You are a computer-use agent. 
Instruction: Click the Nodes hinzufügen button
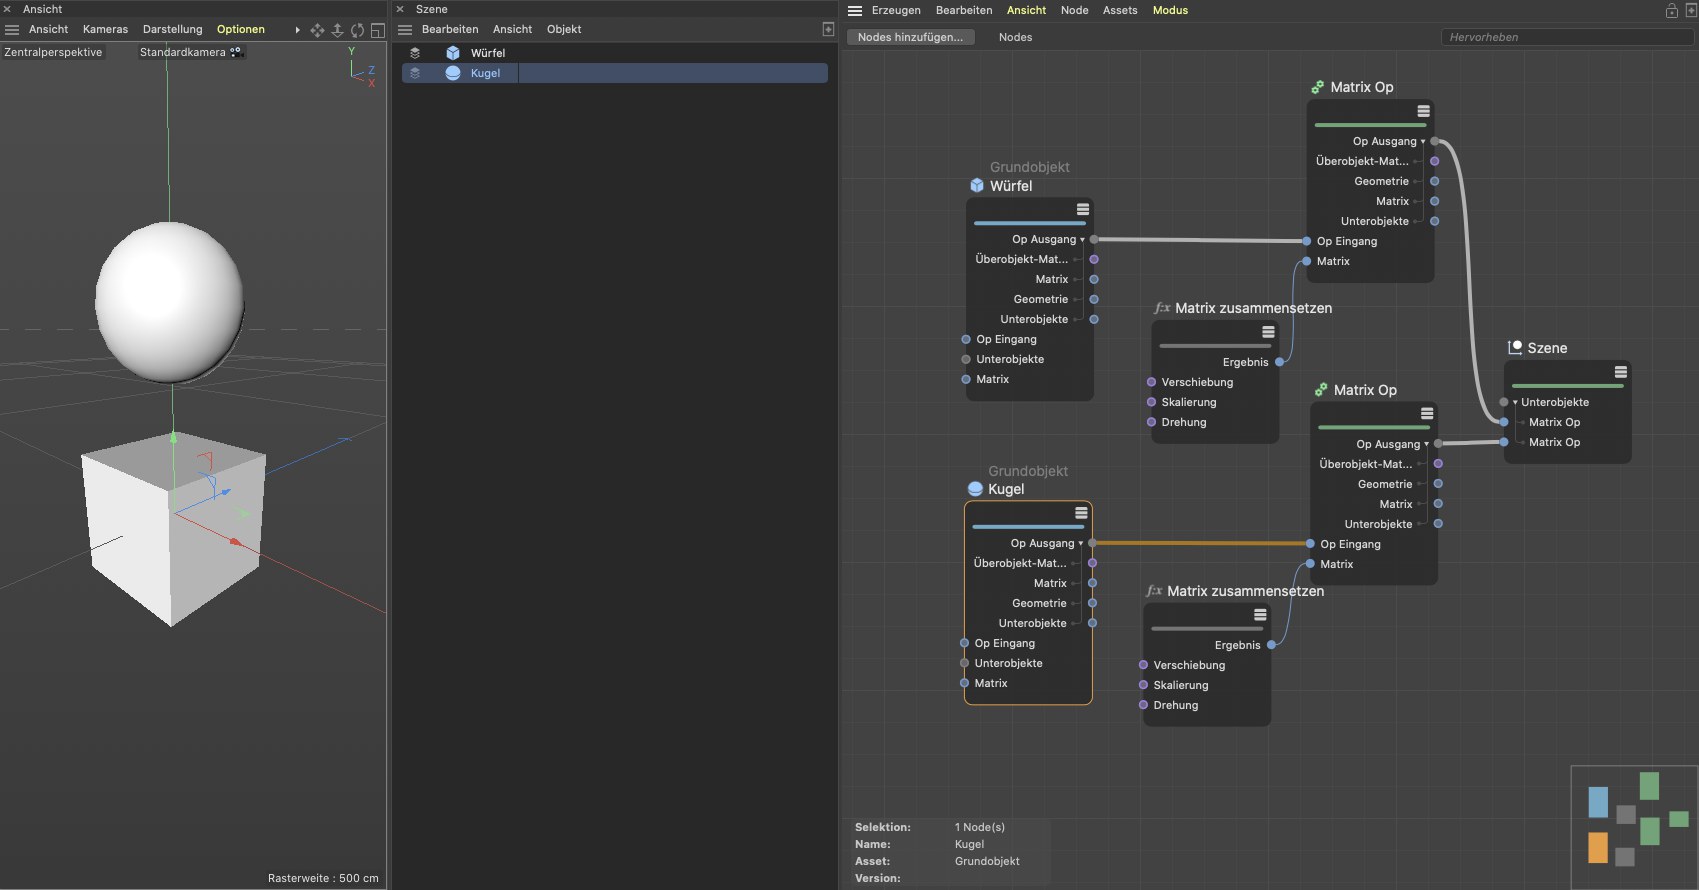click(910, 37)
